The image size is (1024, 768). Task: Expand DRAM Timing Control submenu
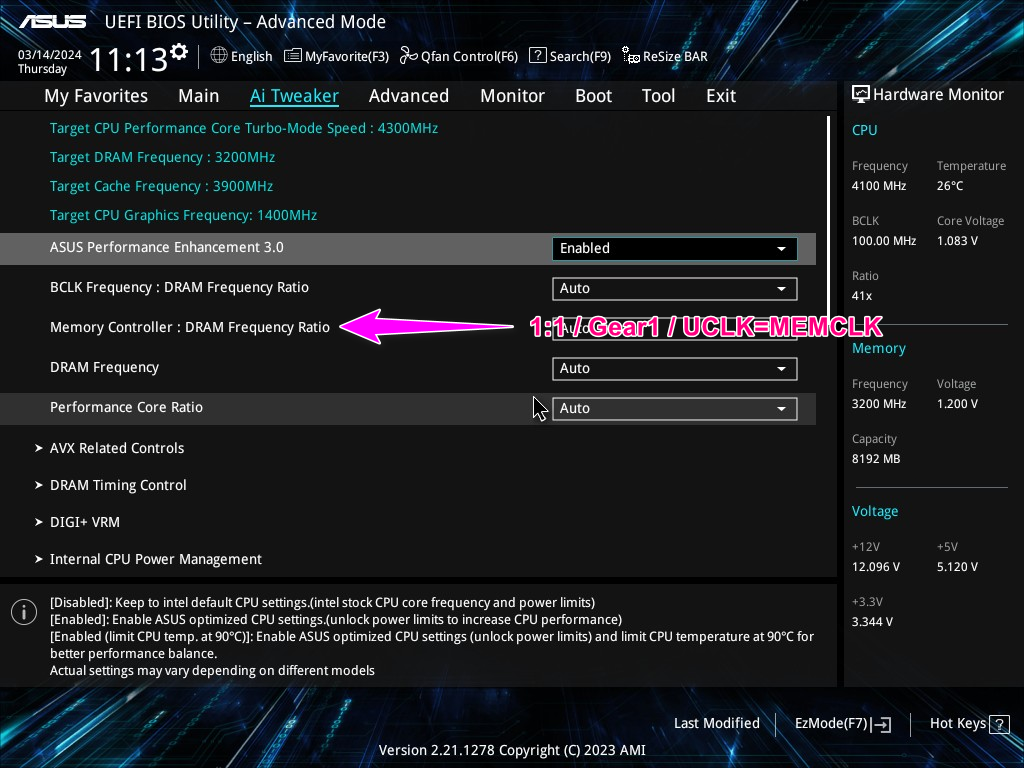[118, 485]
